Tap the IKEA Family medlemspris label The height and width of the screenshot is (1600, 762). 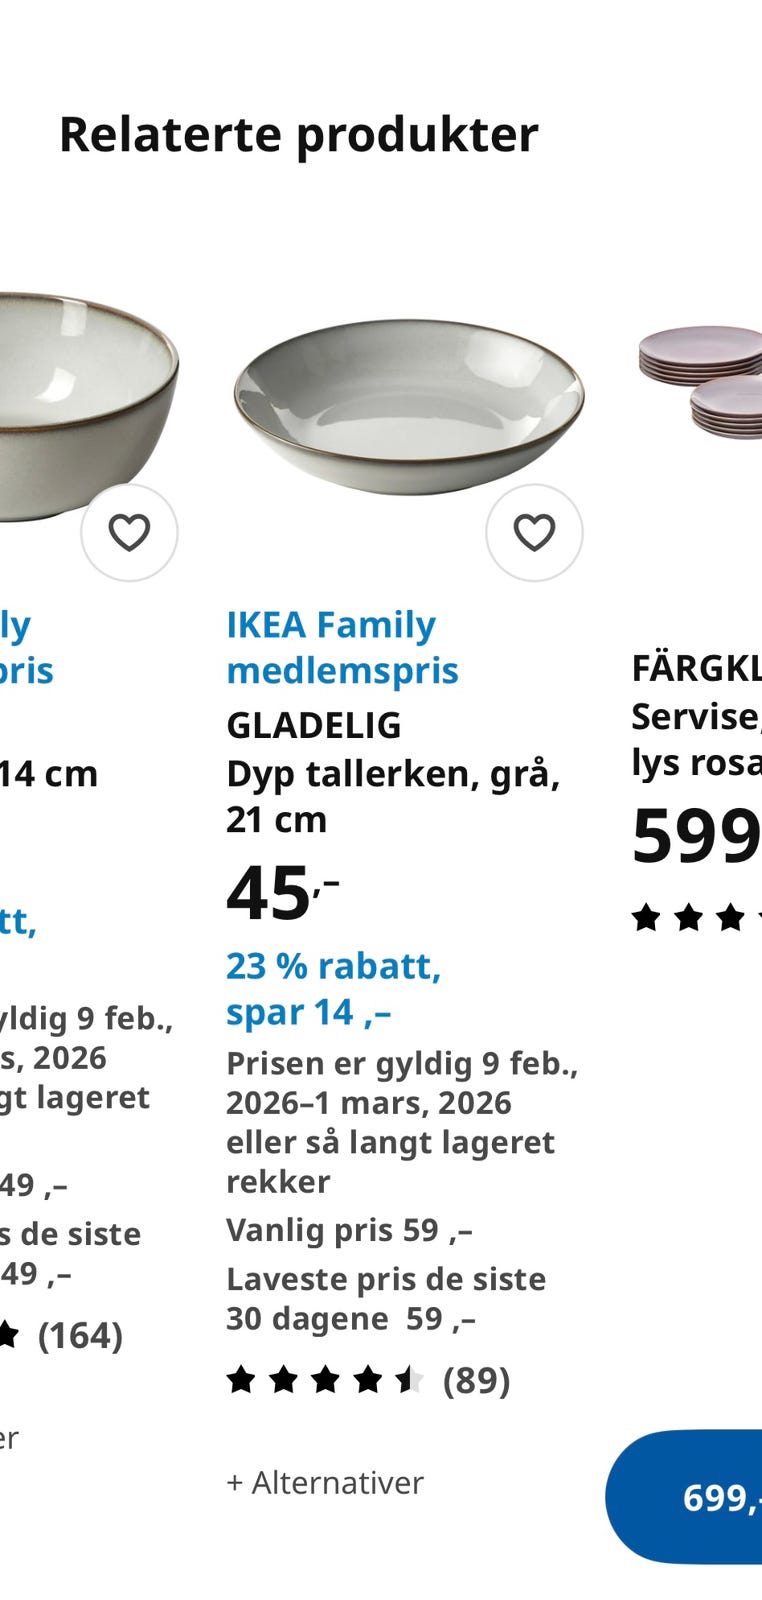pyautogui.click(x=342, y=647)
